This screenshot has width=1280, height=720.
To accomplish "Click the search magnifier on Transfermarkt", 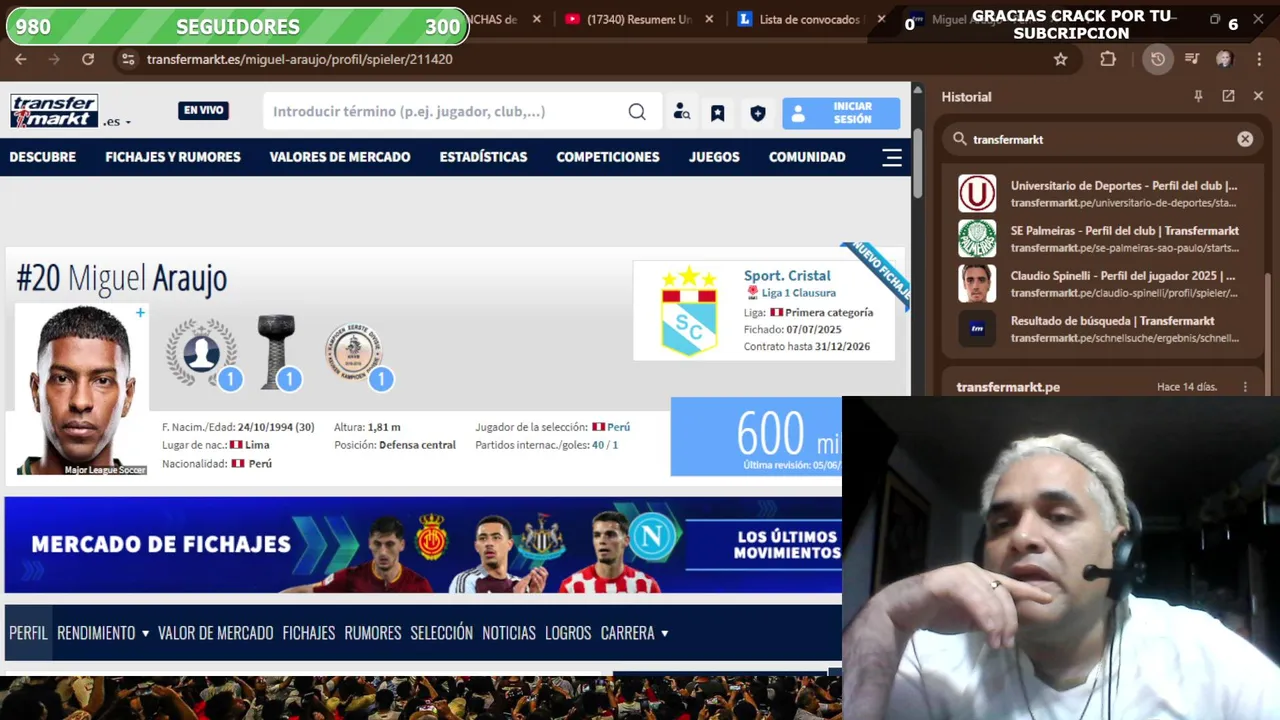I will [637, 111].
